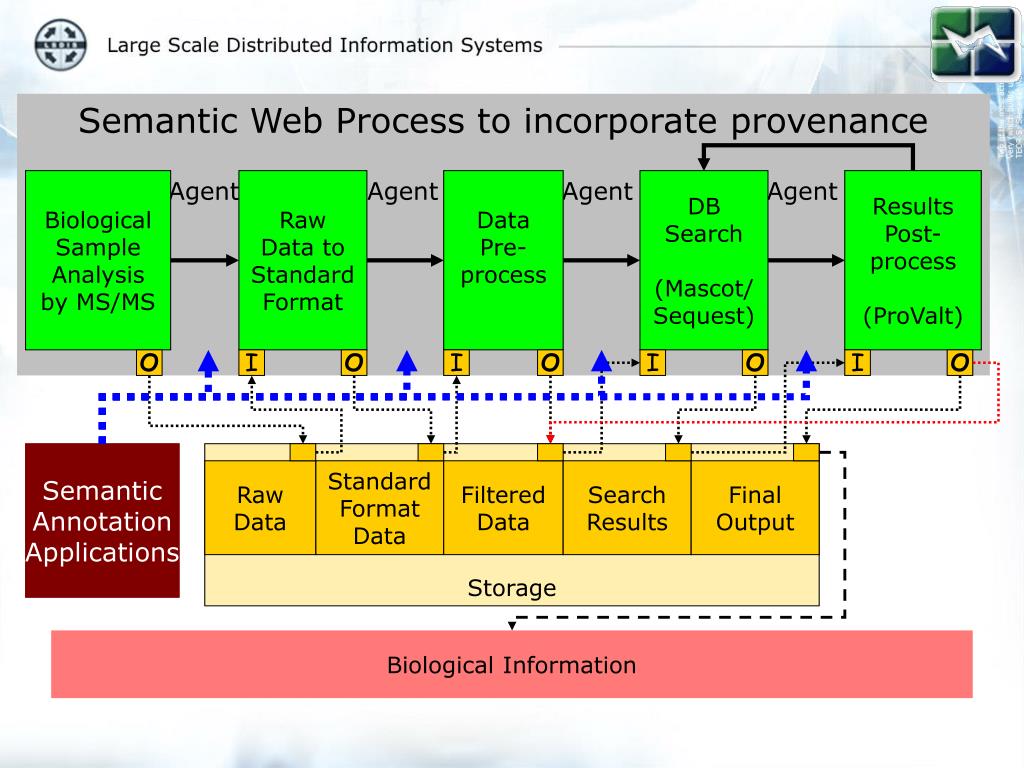Viewport: 1024px width, 768px height.
Task: Click the slide title Semantic Web Process
Action: pyautogui.click(x=503, y=121)
